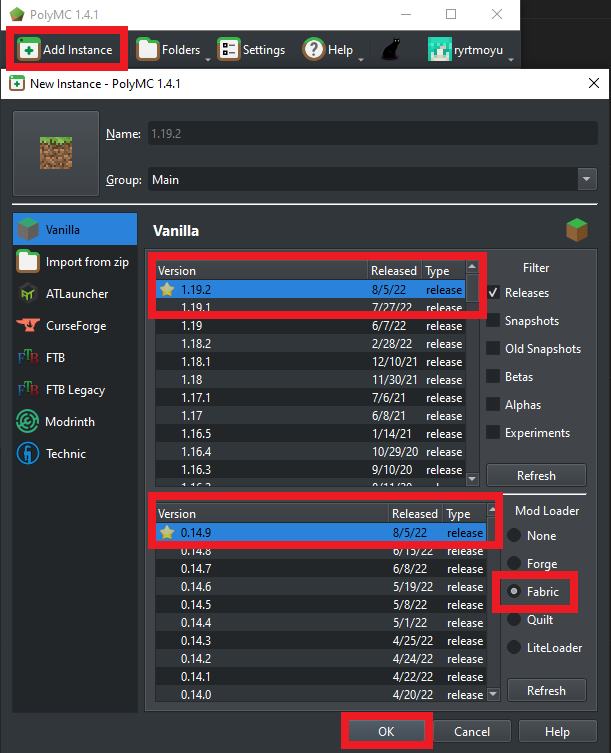611x753 pixels.
Task: Toggle the Releases filter checkbox
Action: click(x=493, y=292)
